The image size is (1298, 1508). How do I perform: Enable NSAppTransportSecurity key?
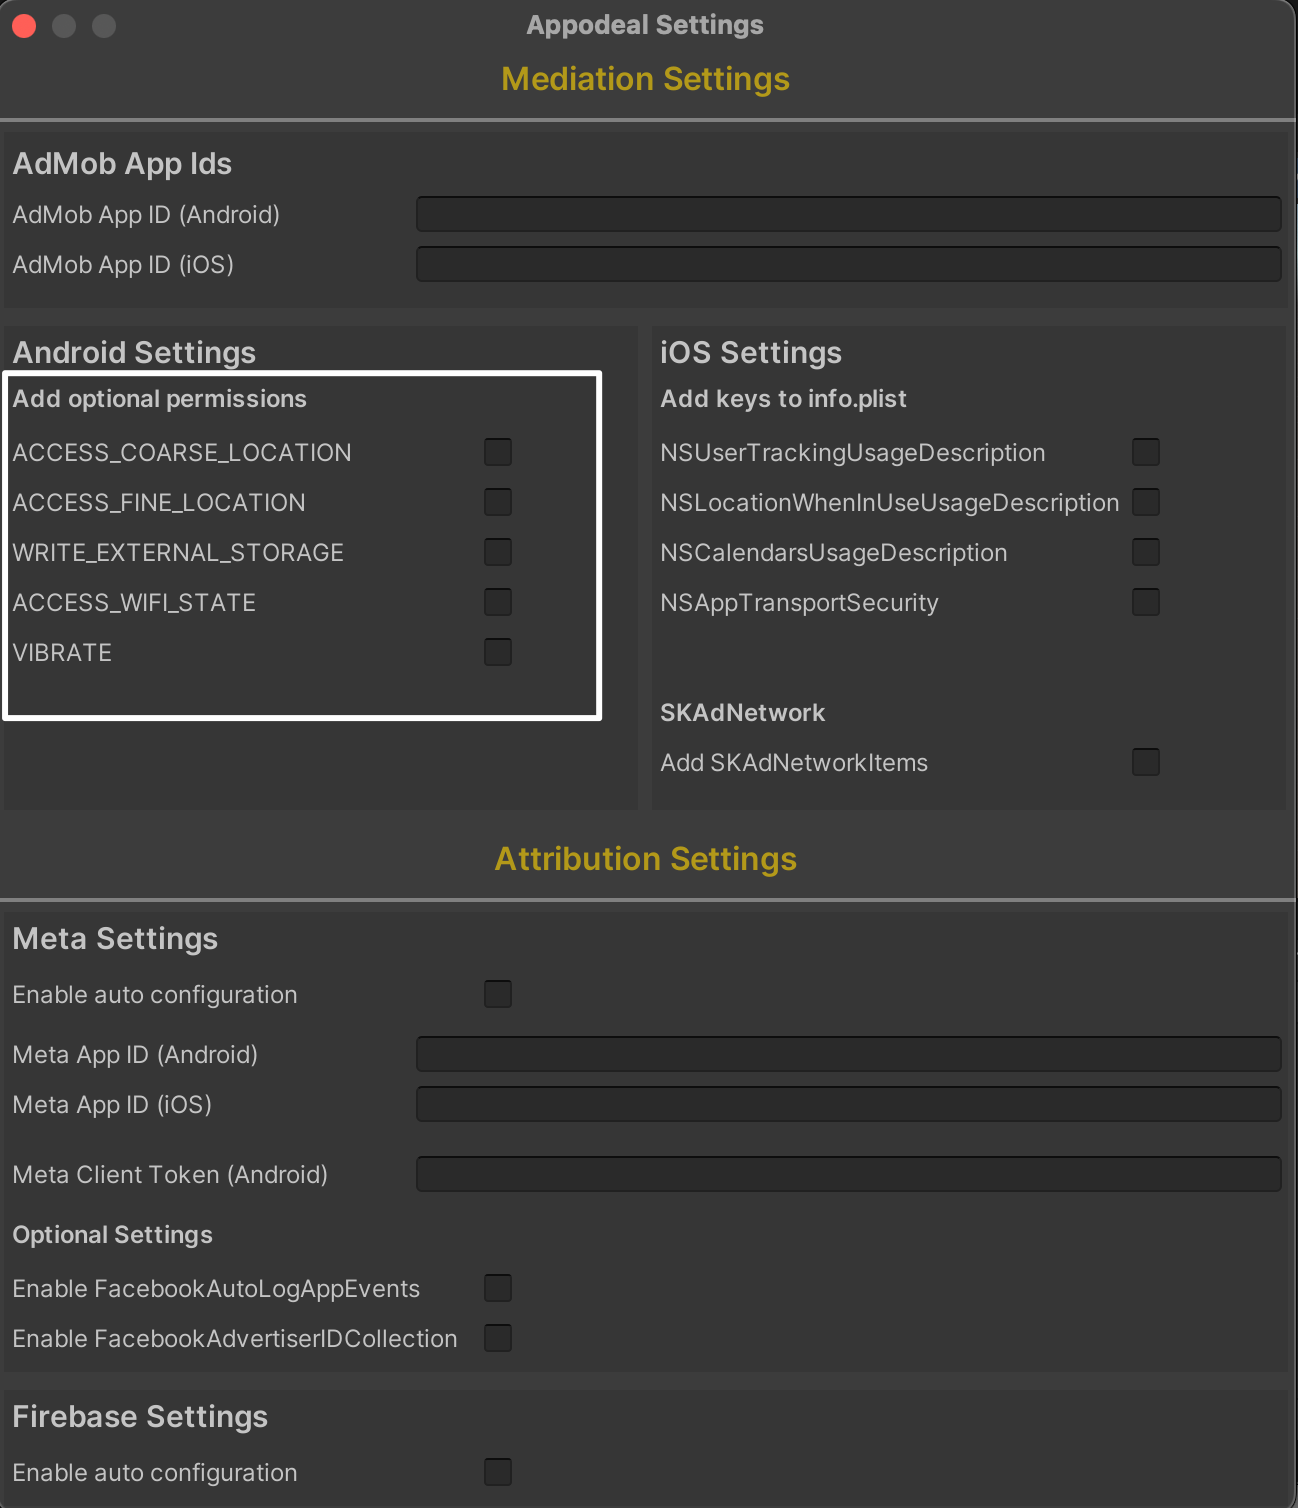tap(1145, 602)
